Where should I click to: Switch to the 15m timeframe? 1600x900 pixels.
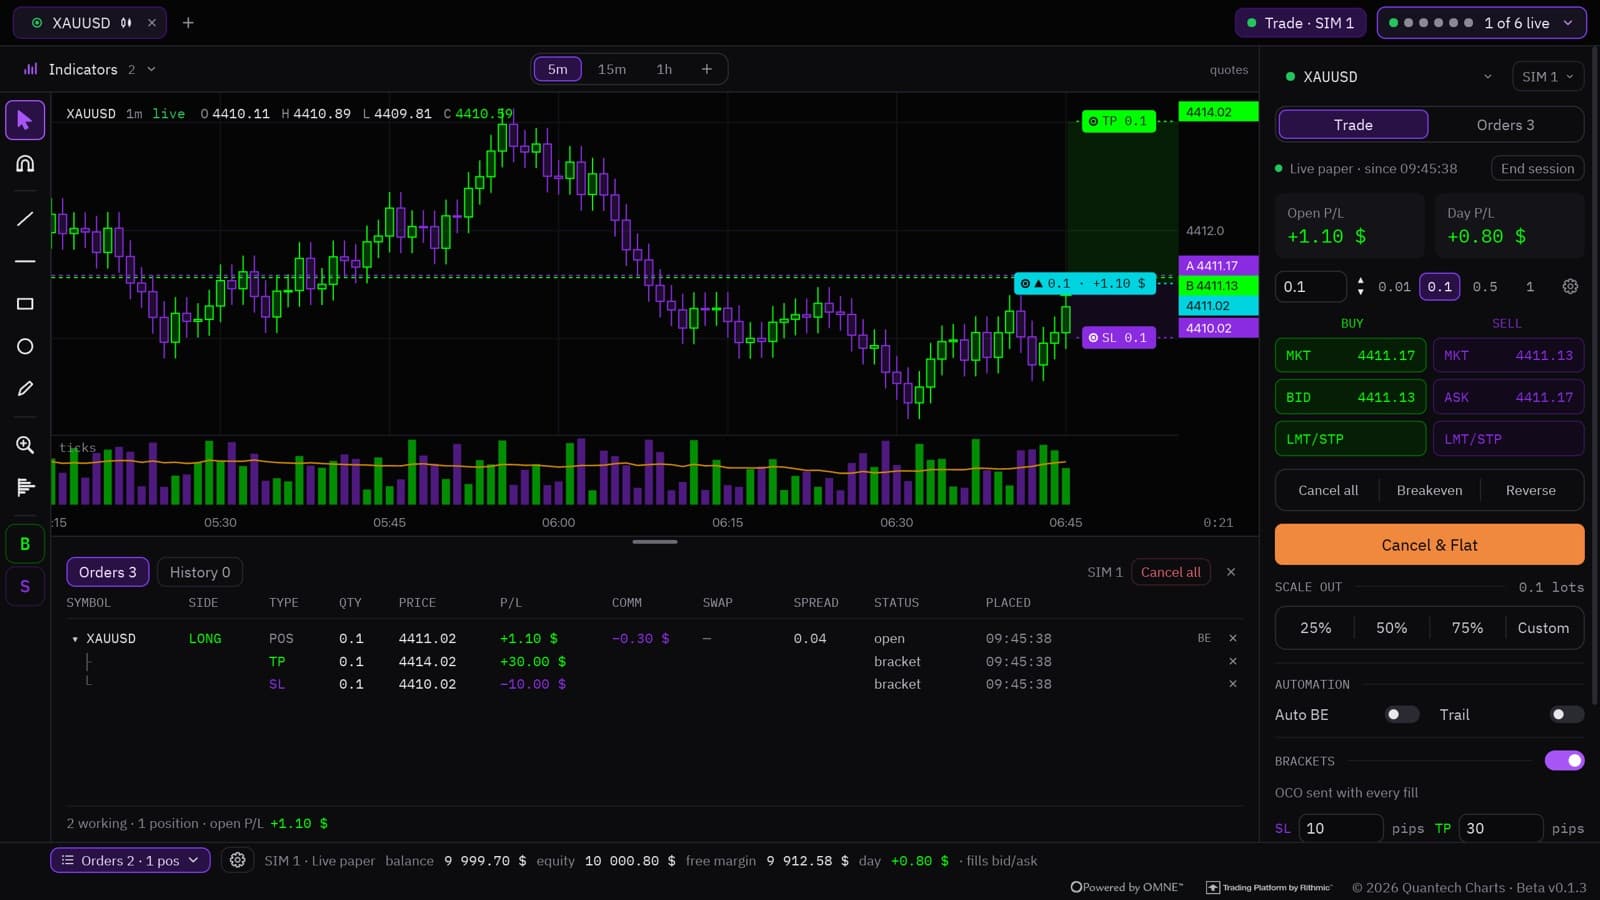pos(612,69)
